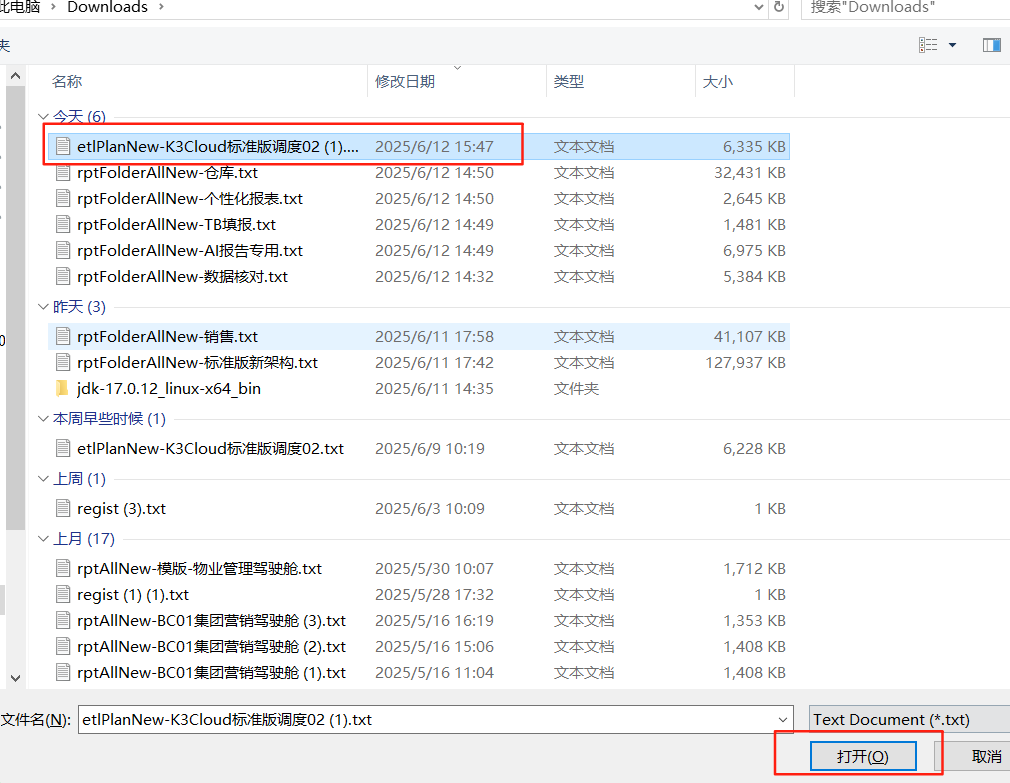Click the jdk-17.0.12_linux-x64_bin folder icon
The height and width of the screenshot is (783, 1010).
pos(63,388)
